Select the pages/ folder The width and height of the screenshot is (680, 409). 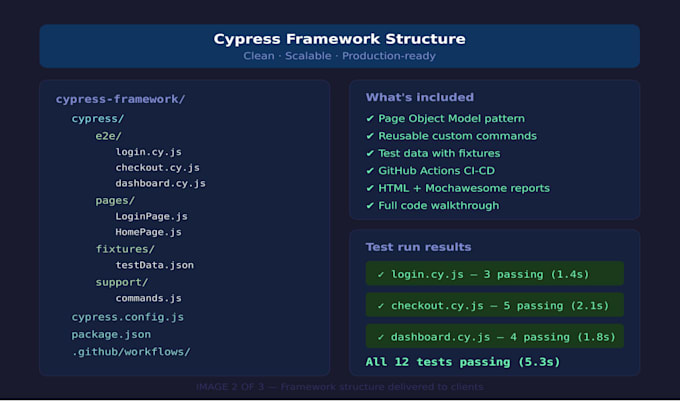pos(115,200)
